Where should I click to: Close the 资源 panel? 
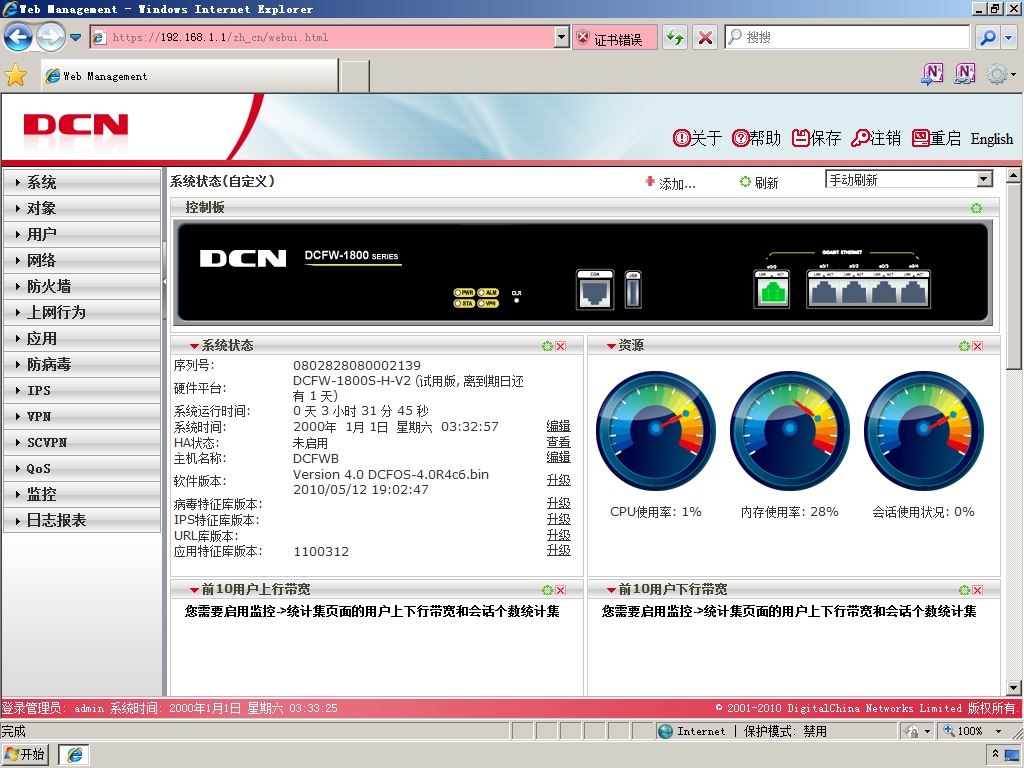coord(978,346)
